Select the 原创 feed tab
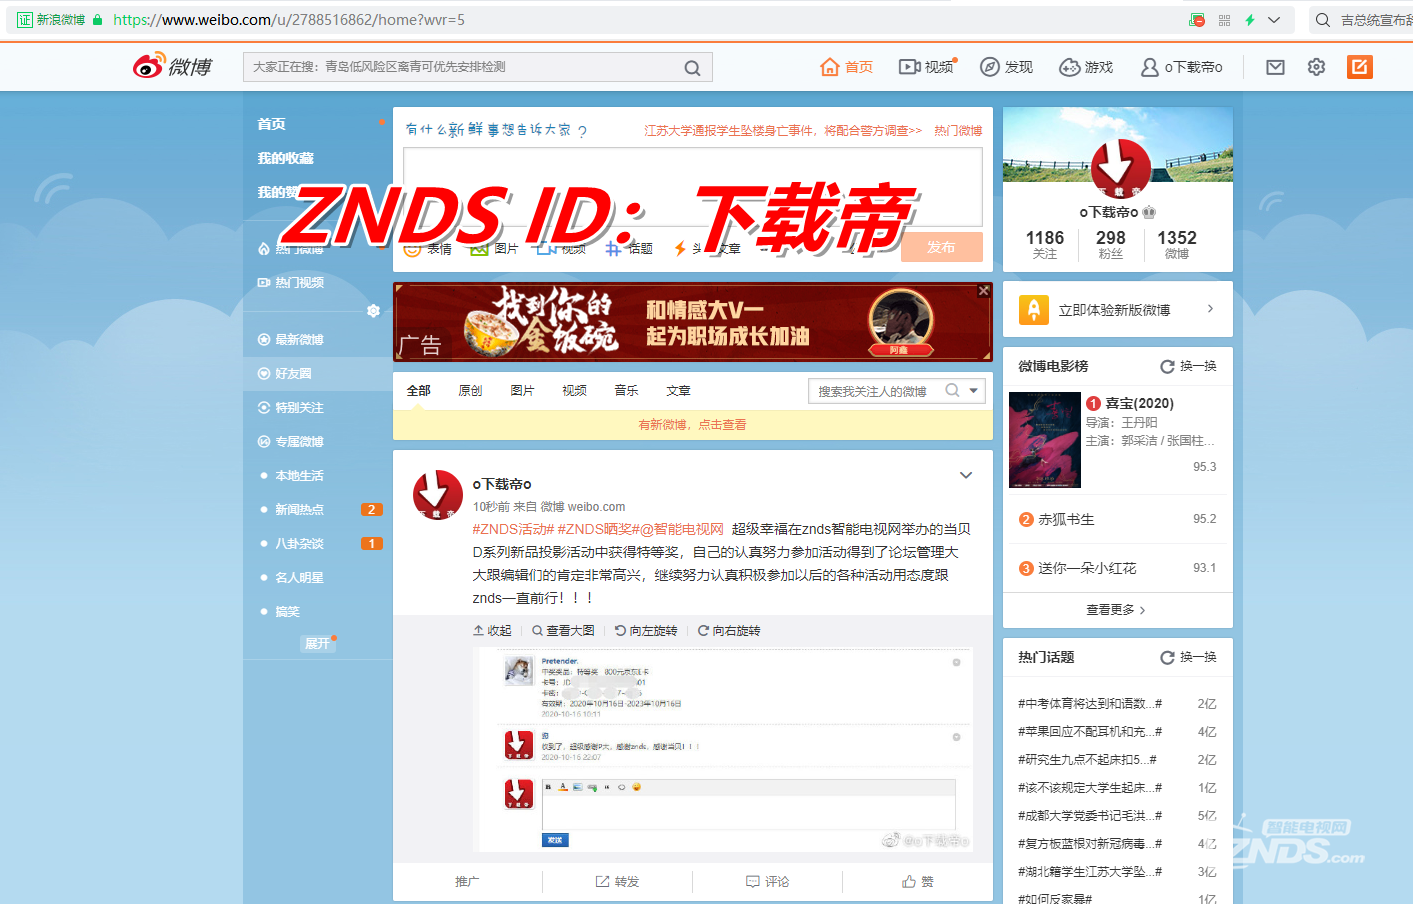1413x904 pixels. 470,391
